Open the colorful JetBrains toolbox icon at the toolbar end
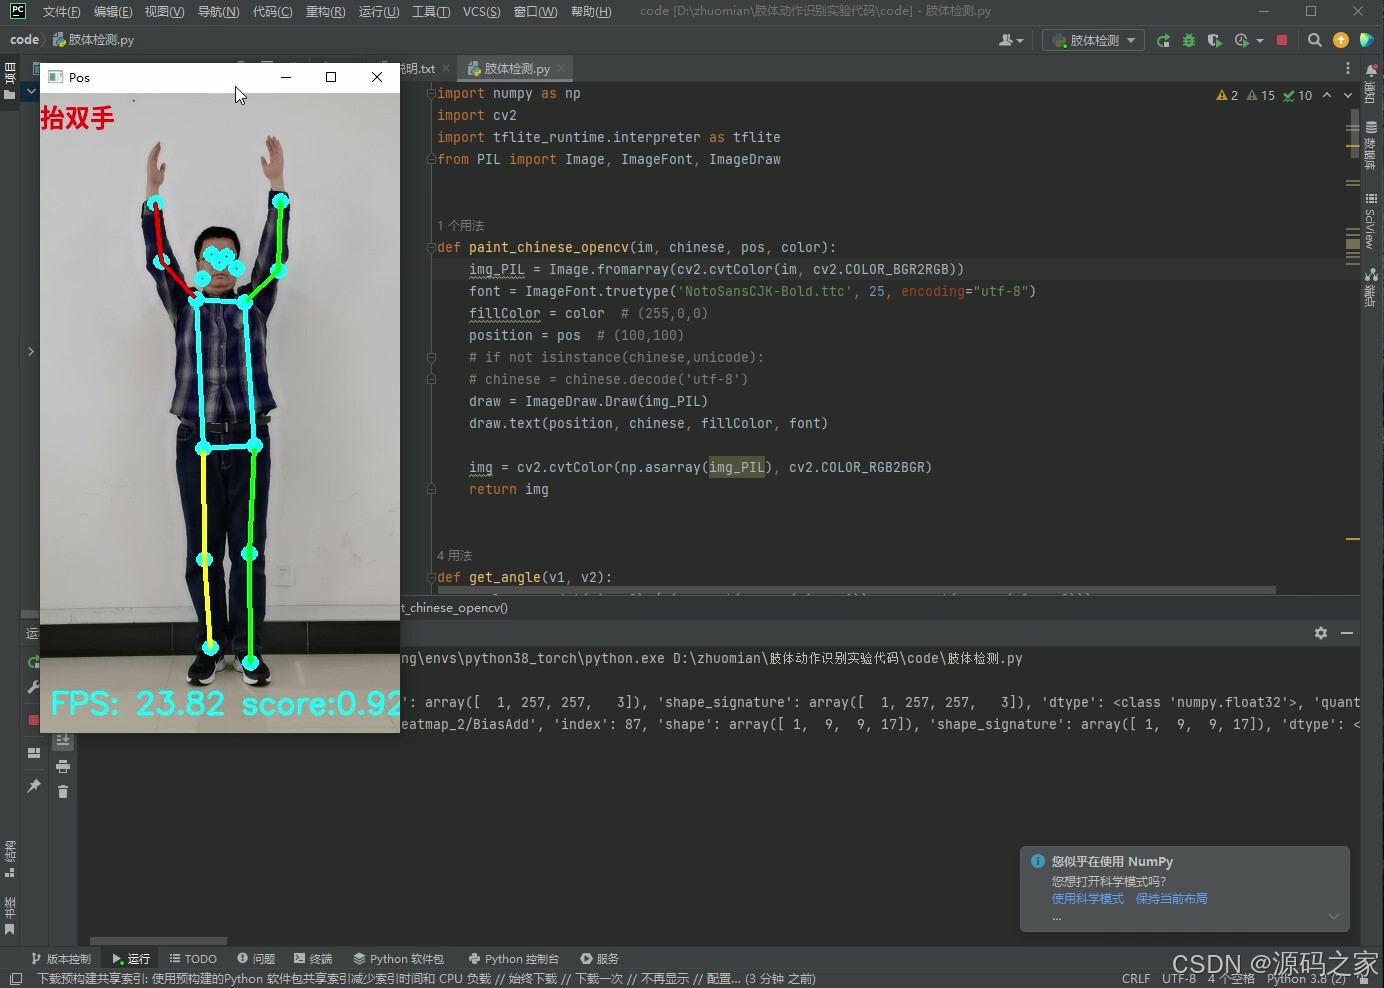The width and height of the screenshot is (1384, 988). (x=1366, y=40)
